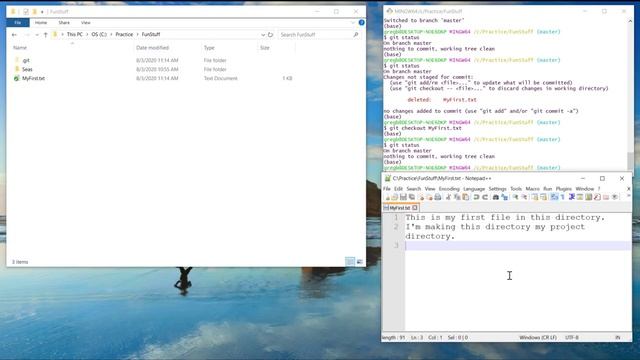Open the File menu in Notepad++
The width and height of the screenshot is (640, 360).
coord(387,189)
